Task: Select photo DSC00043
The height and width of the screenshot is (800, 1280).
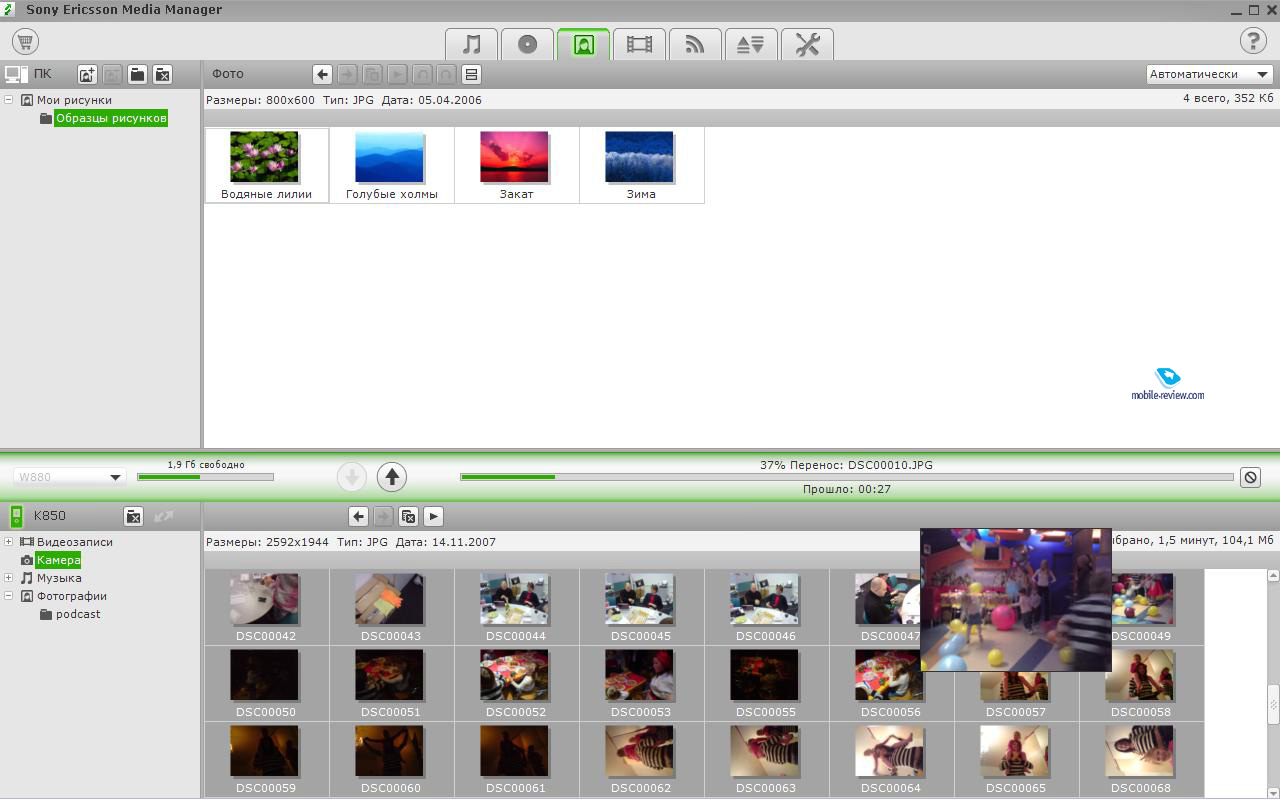Action: pyautogui.click(x=391, y=607)
